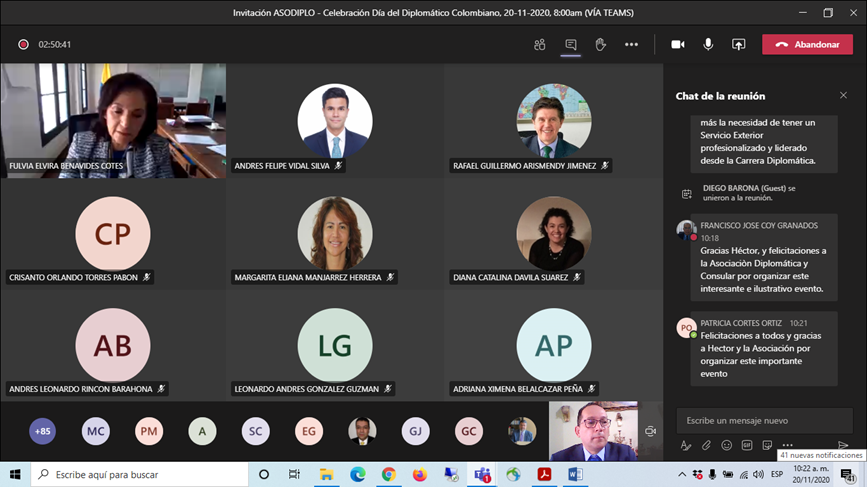This screenshot has width=867, height=487.
Task: Select the EG participant avatar
Action: coord(309,431)
